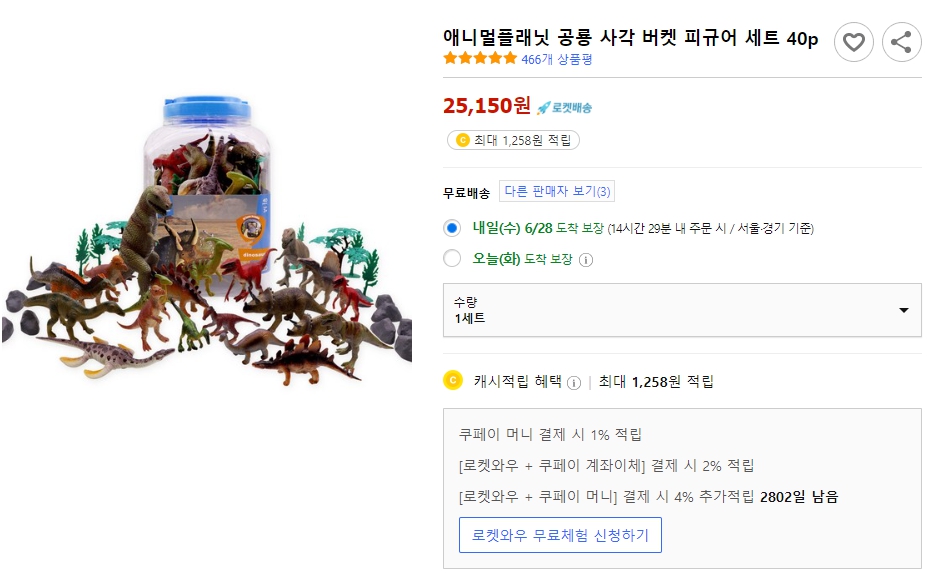Screen dimensions: 927x573
Task: Click 쿠페이 머니 결제 시 1% 적립 line
Action: (550, 435)
